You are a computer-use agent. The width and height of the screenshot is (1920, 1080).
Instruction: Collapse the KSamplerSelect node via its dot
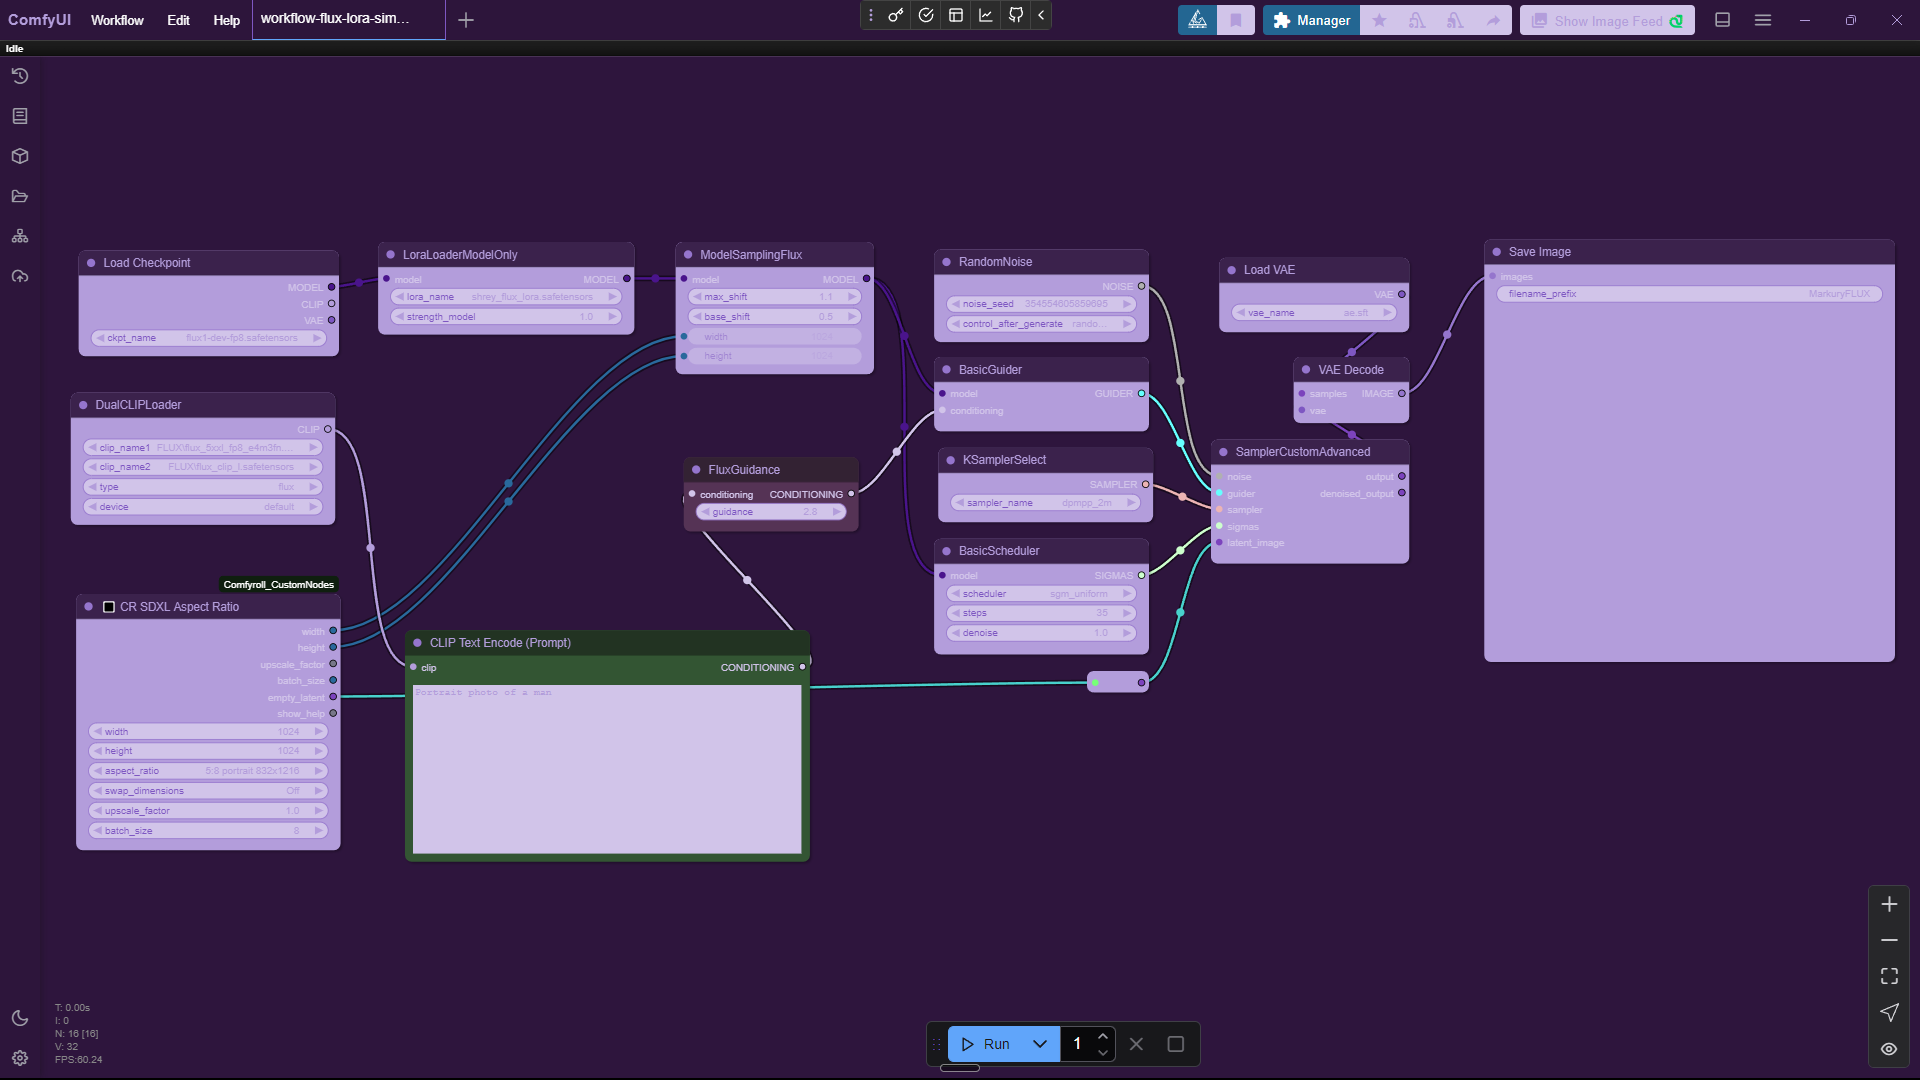tap(951, 460)
